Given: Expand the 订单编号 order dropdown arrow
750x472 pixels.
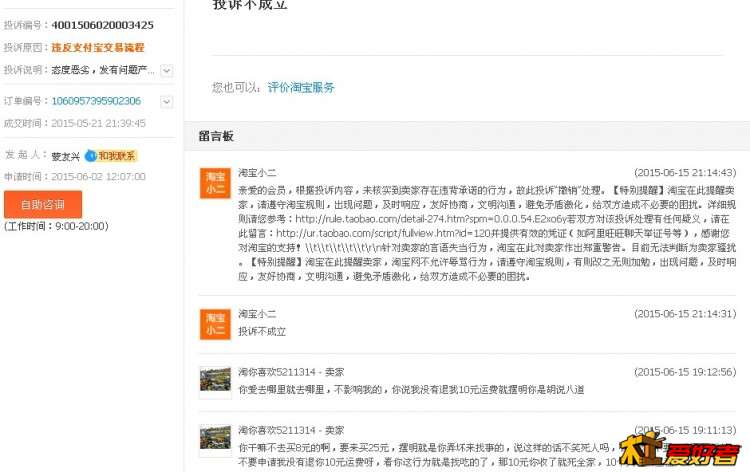Looking at the screenshot, I should [x=166, y=102].
